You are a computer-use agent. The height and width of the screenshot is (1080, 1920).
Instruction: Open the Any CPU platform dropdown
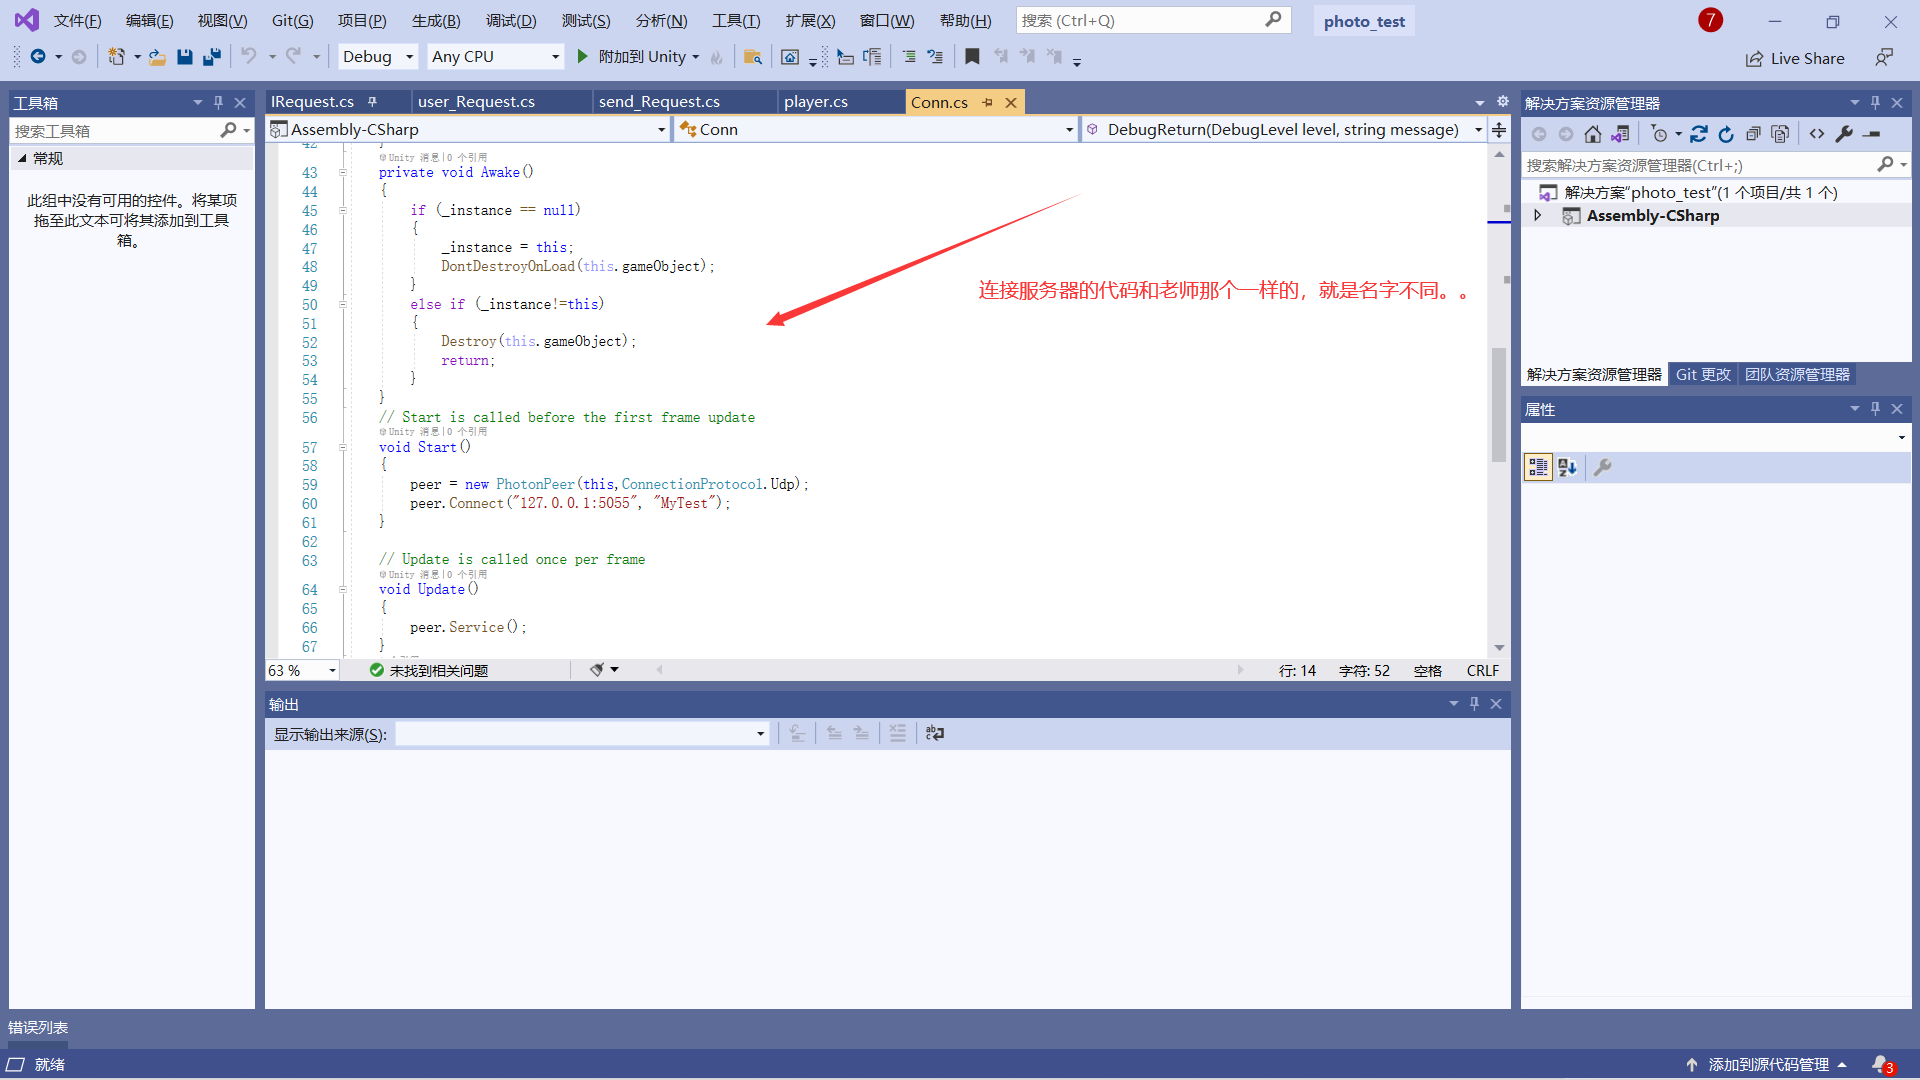[x=495, y=57]
